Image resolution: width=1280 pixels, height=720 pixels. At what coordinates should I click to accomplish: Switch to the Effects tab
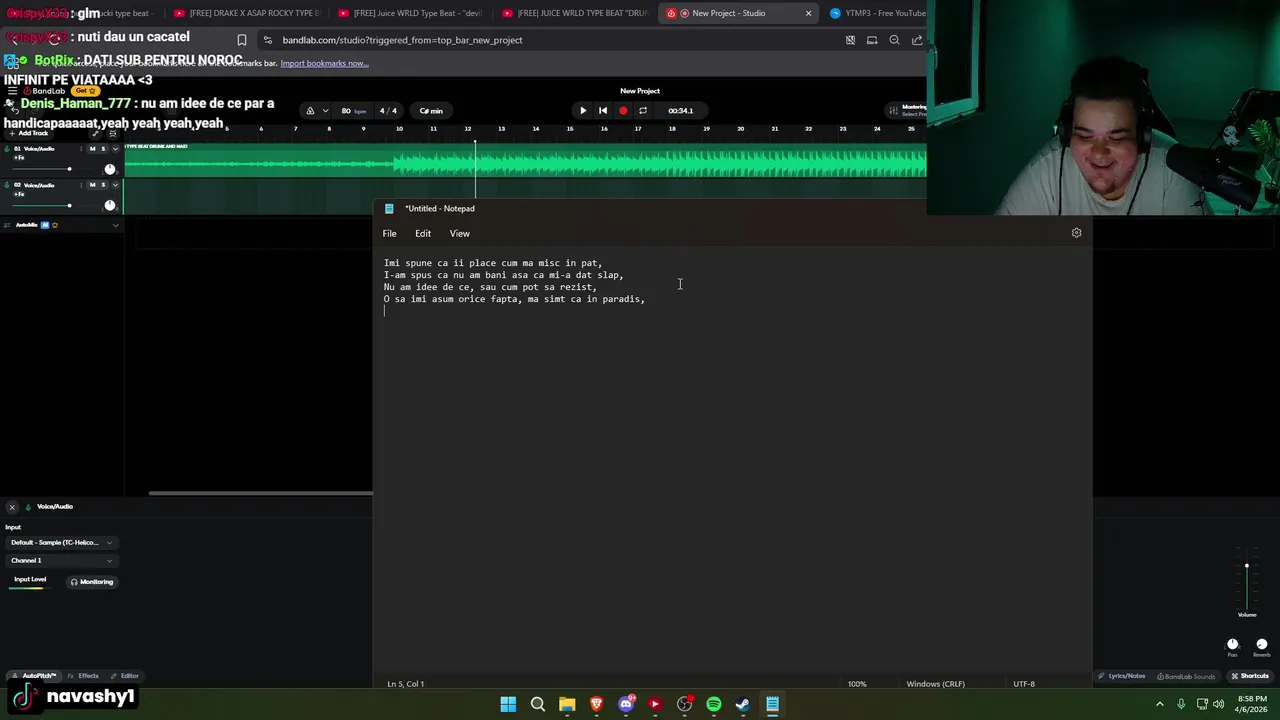pyautogui.click(x=83, y=676)
